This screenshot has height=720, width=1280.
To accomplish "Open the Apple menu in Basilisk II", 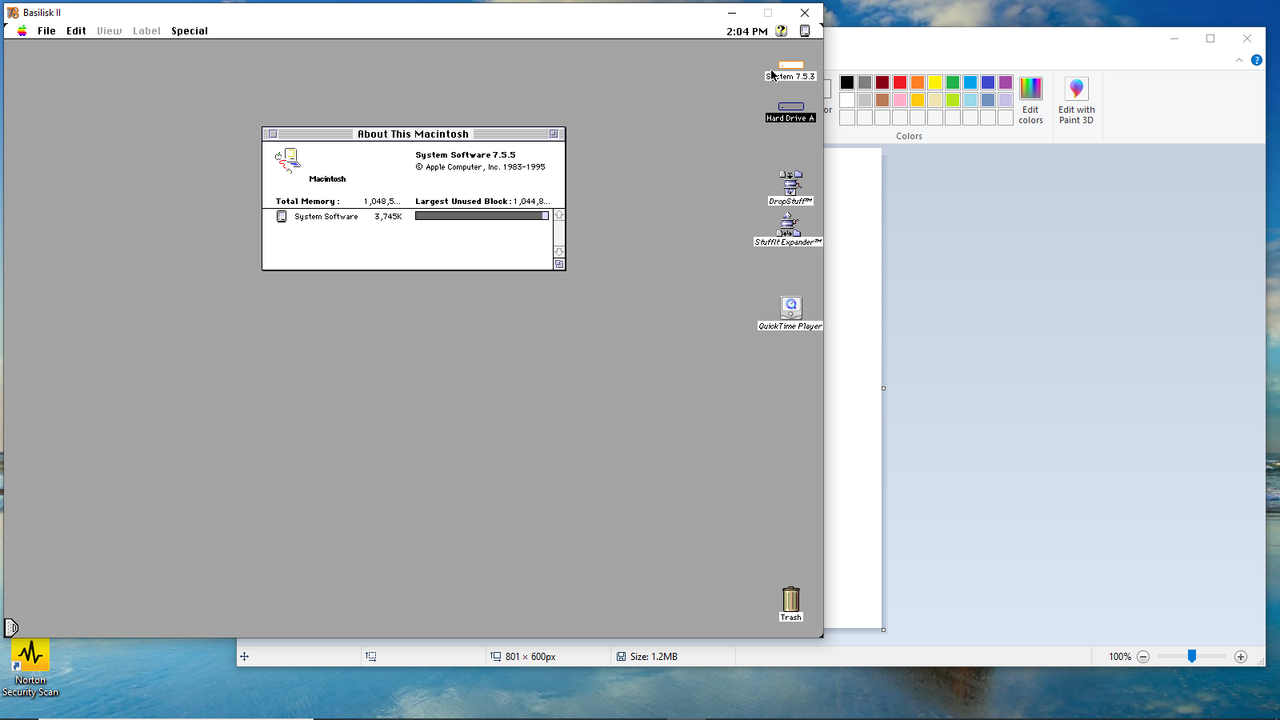I will [22, 31].
